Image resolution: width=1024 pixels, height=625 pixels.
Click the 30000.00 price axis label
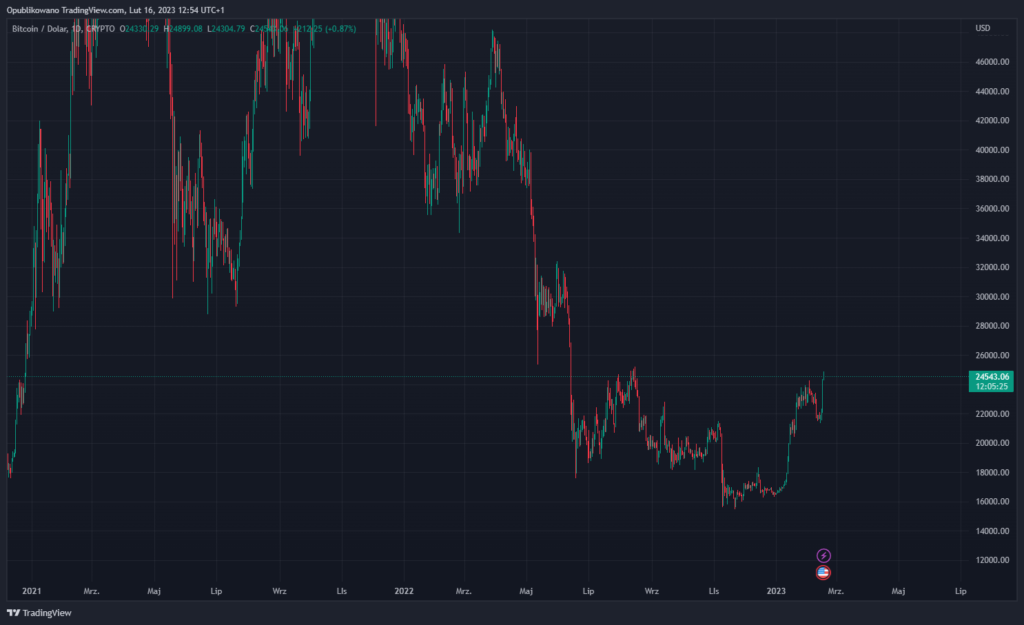click(989, 297)
